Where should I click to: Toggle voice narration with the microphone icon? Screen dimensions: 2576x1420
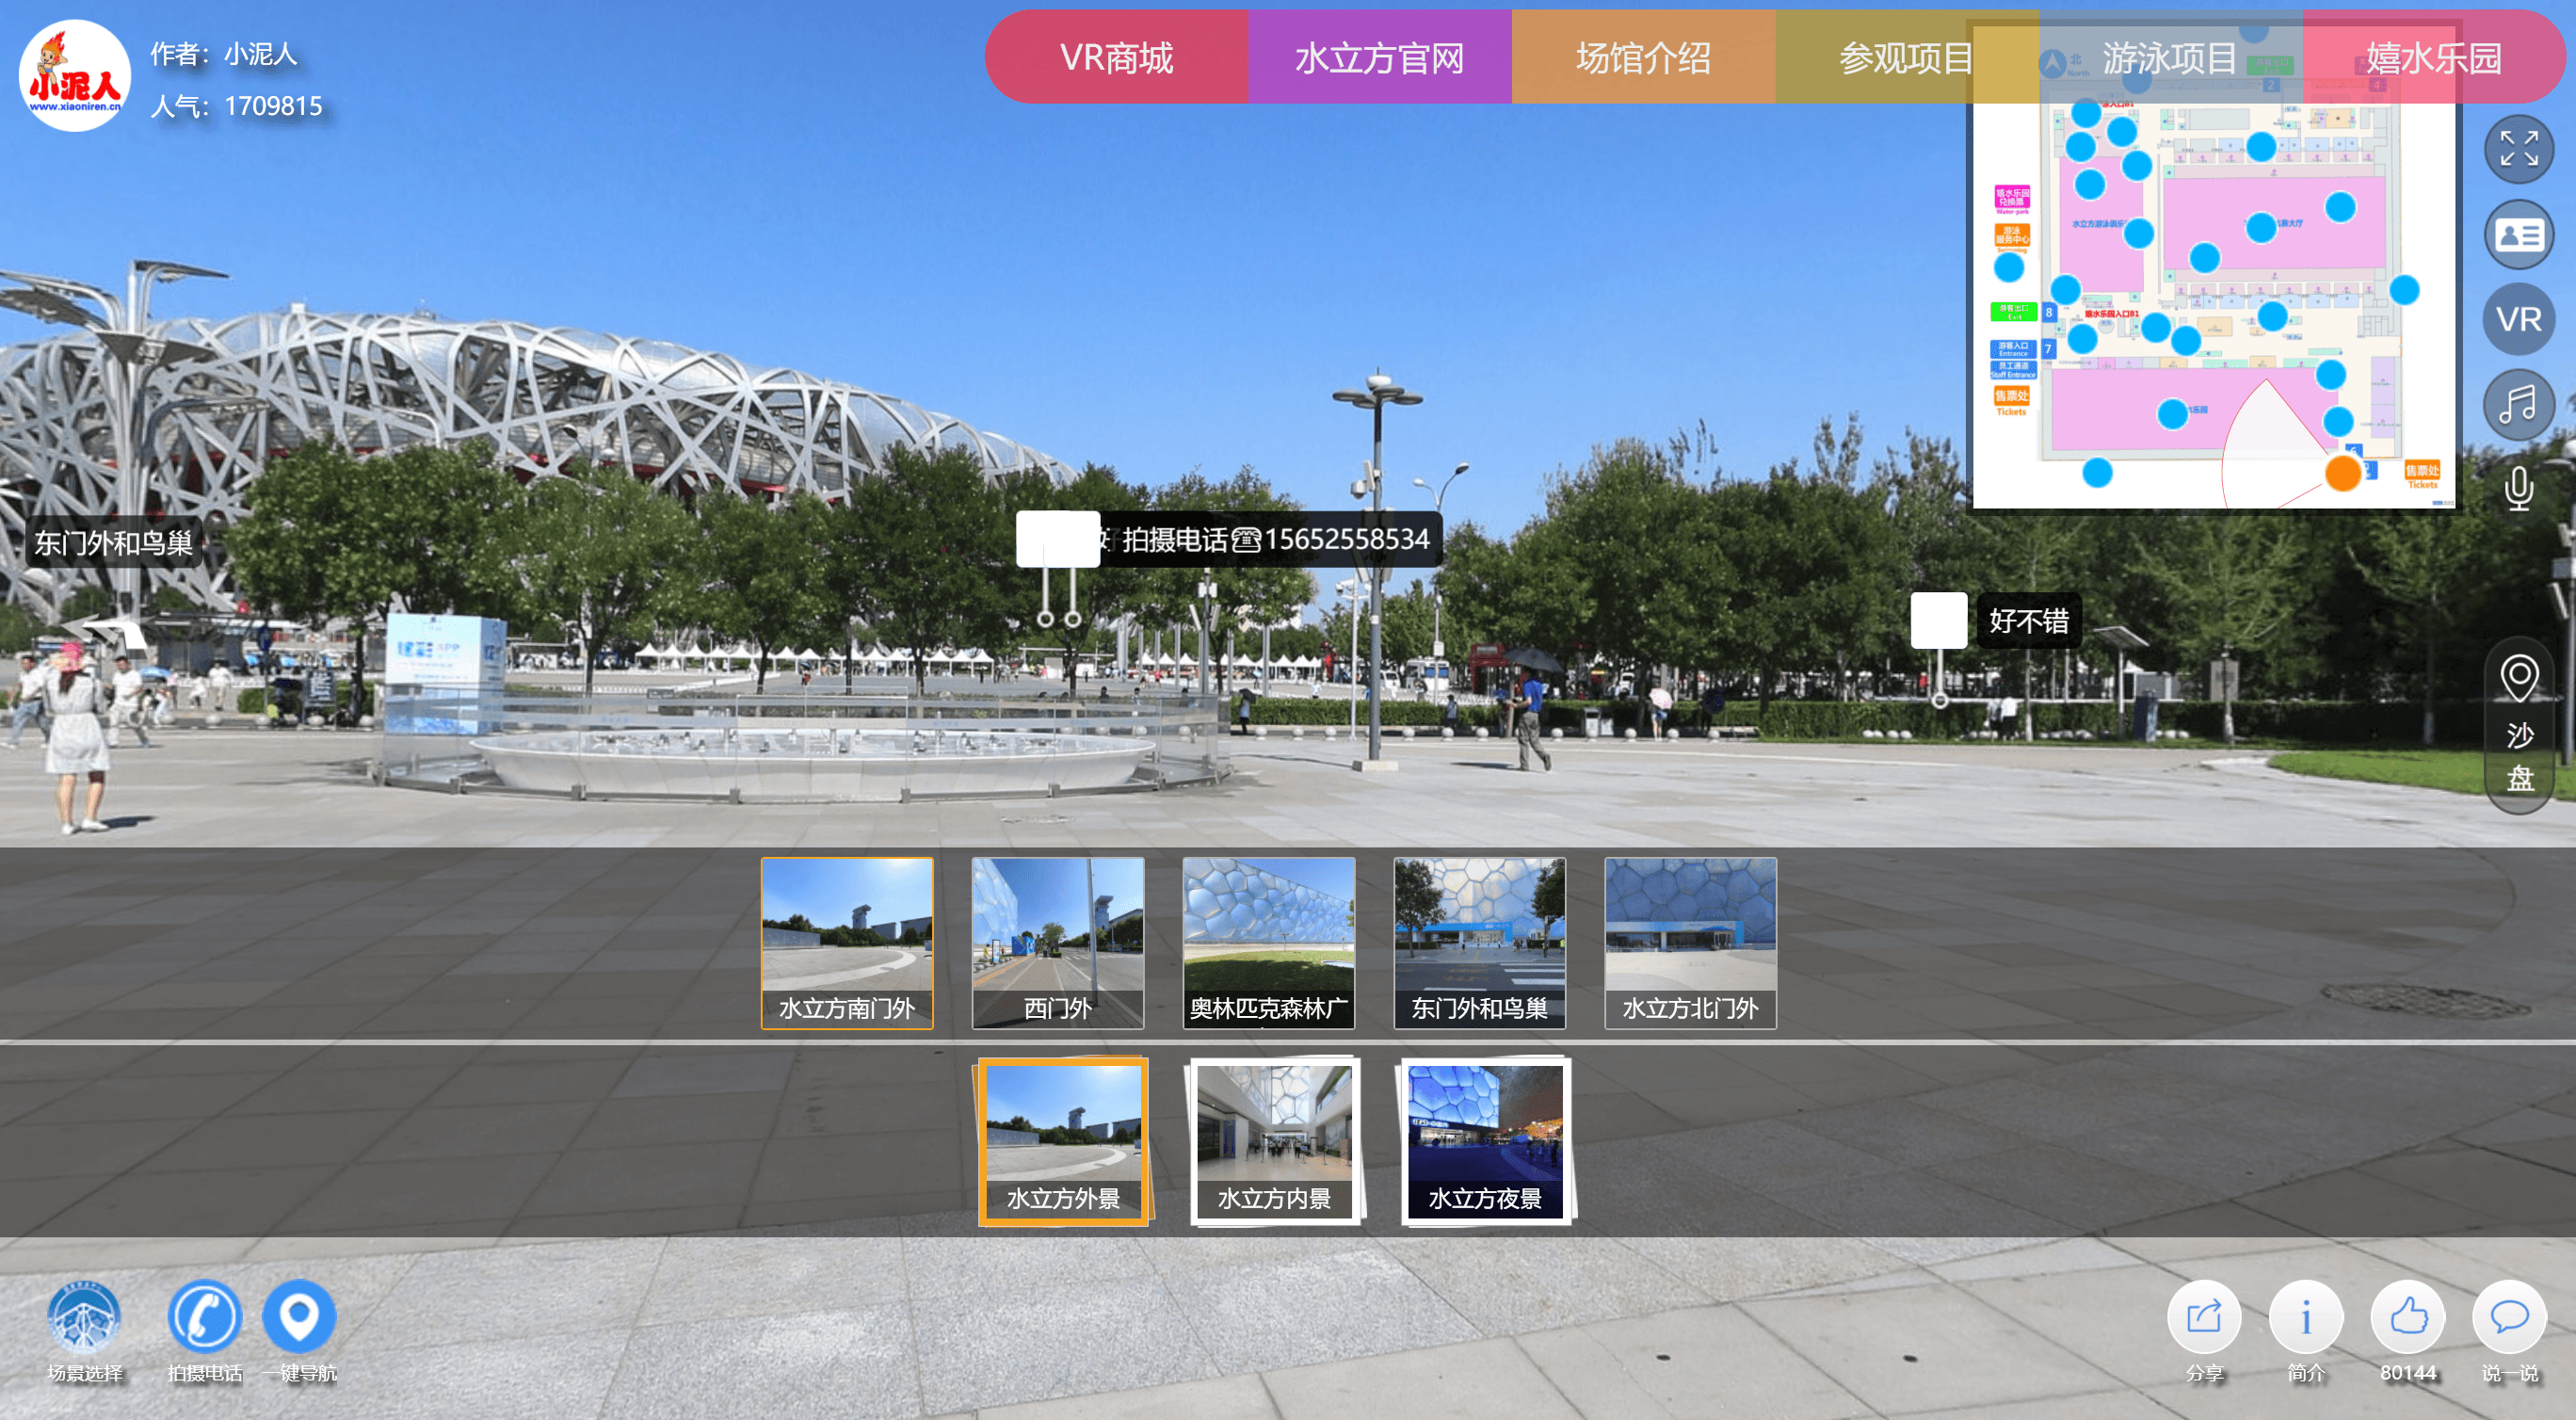tap(2518, 489)
